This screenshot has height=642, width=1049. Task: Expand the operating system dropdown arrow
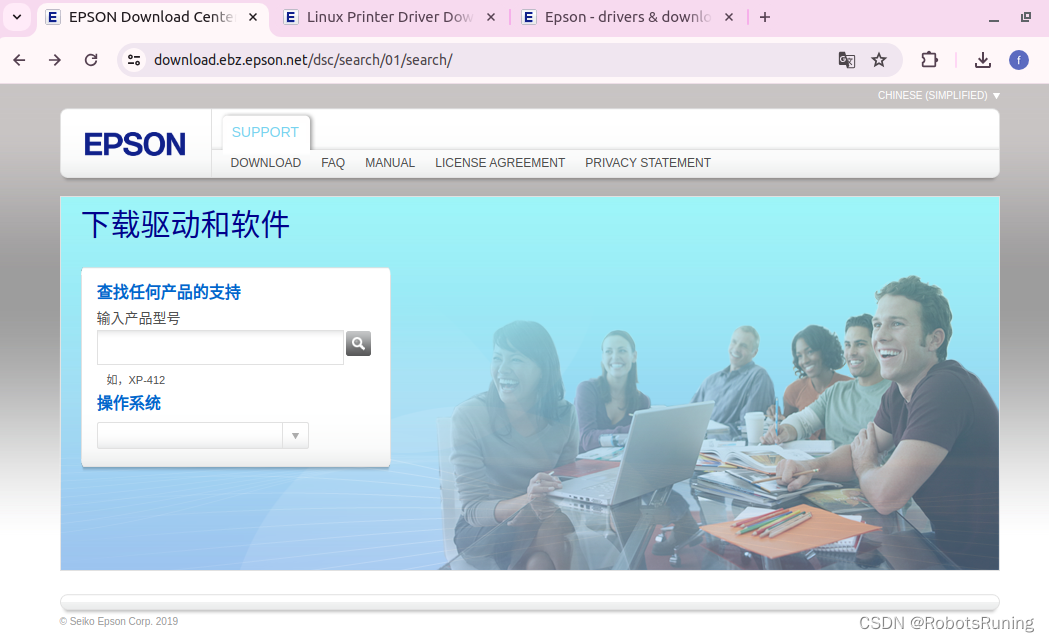coord(295,436)
